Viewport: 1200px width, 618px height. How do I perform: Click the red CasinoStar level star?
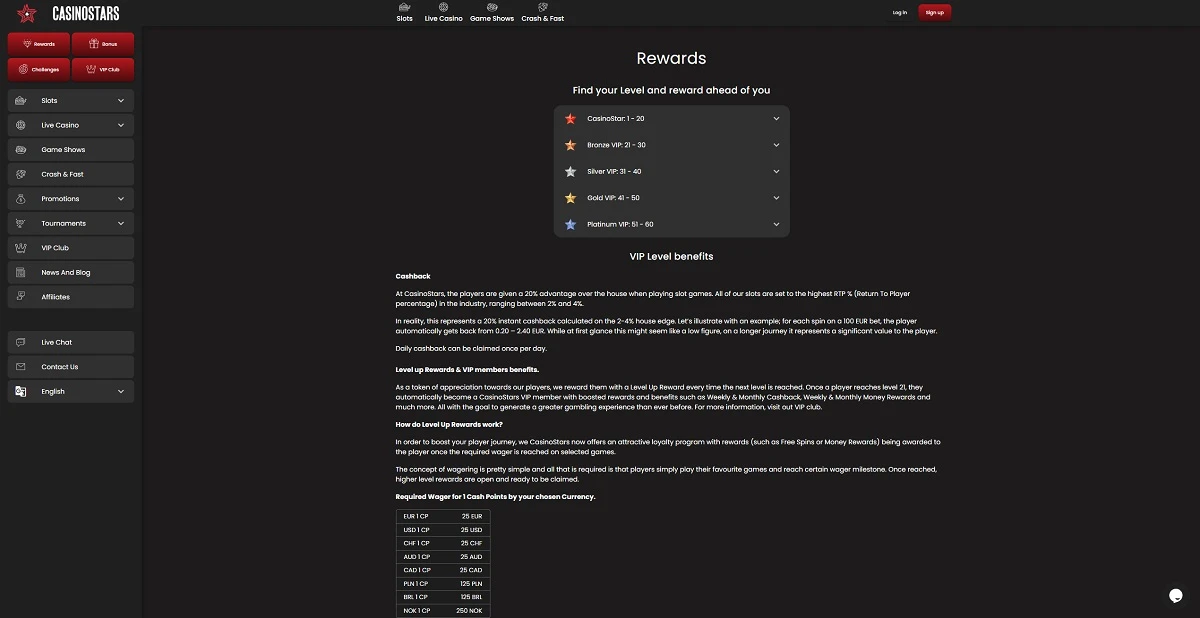[x=571, y=118]
